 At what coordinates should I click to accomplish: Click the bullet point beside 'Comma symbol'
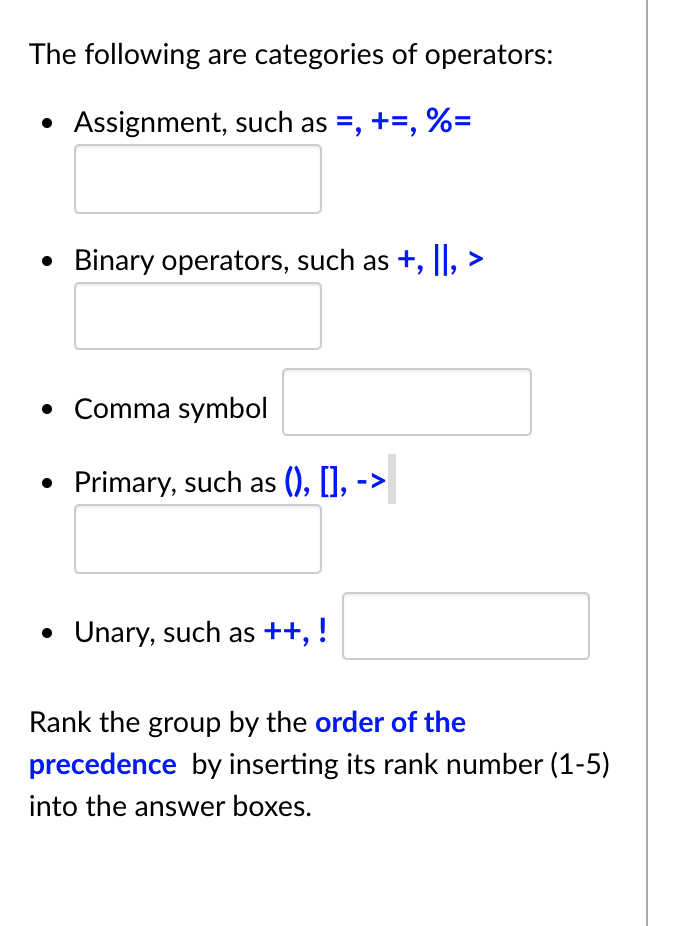tap(46, 408)
